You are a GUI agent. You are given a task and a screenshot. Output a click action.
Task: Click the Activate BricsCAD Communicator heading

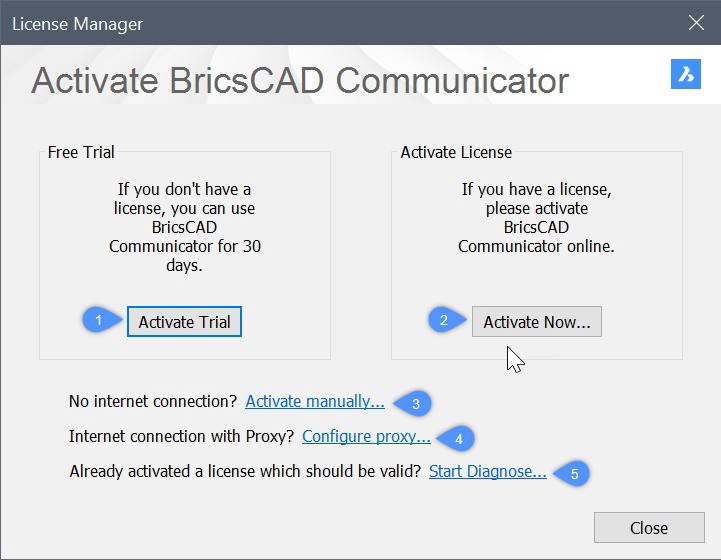tap(300, 80)
